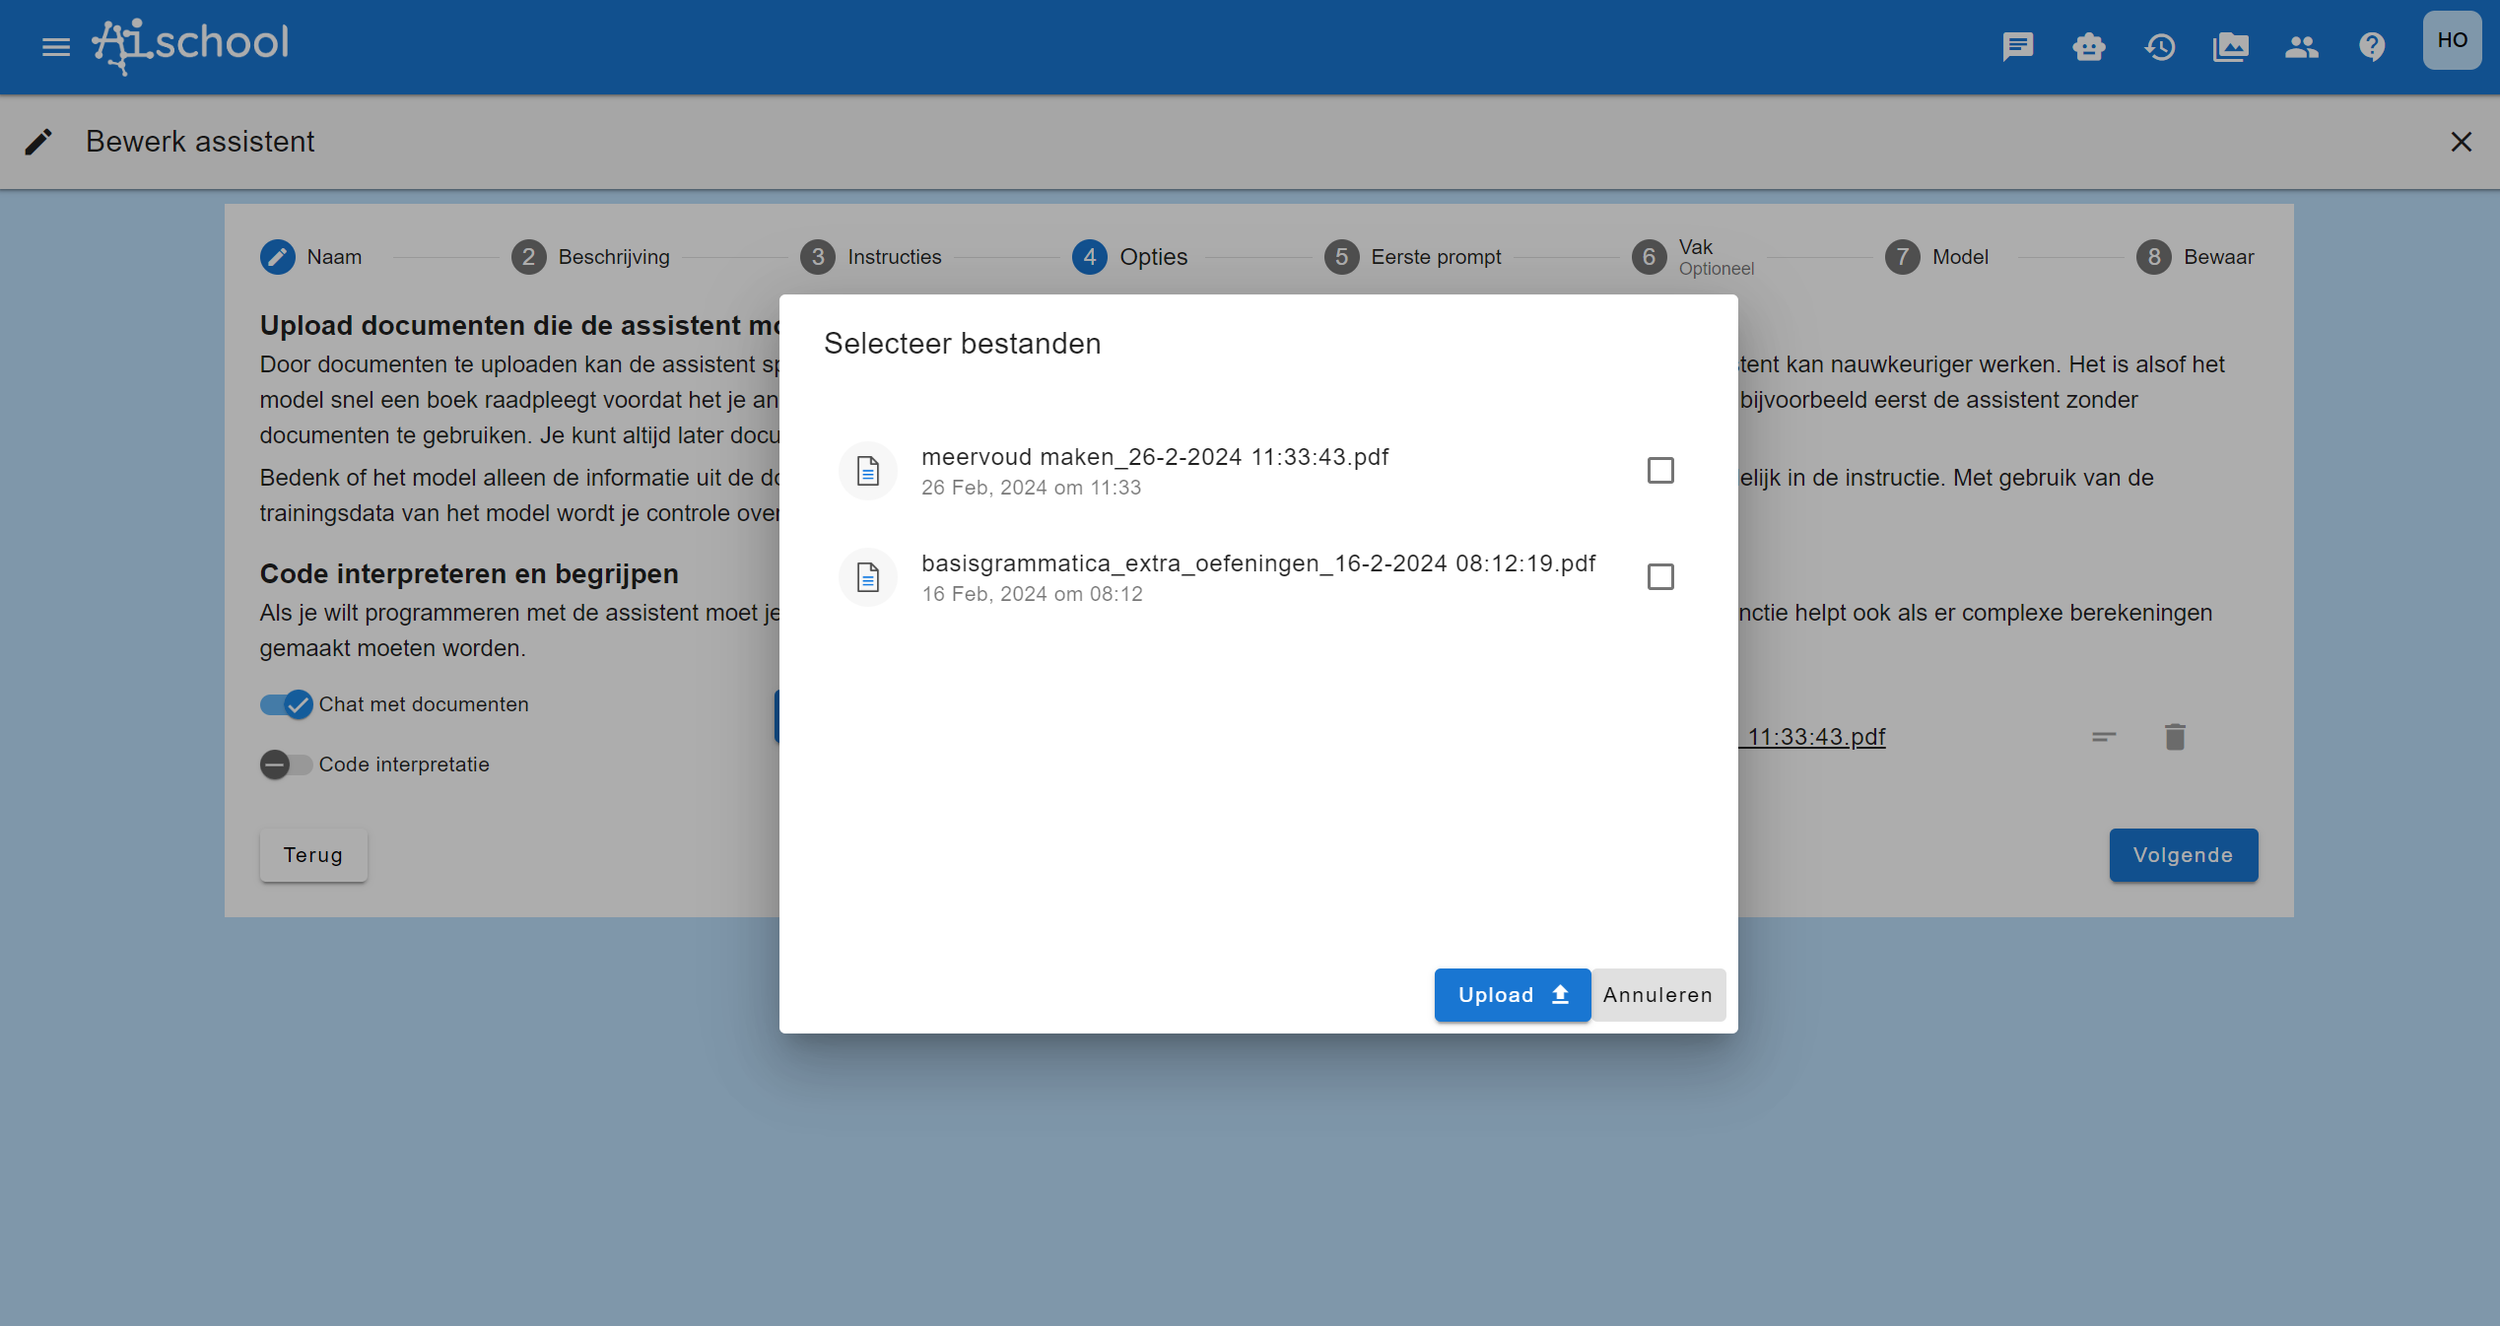The width and height of the screenshot is (2500, 1326).
Task: Check the meervoud maken PDF checkbox
Action: coord(1660,470)
